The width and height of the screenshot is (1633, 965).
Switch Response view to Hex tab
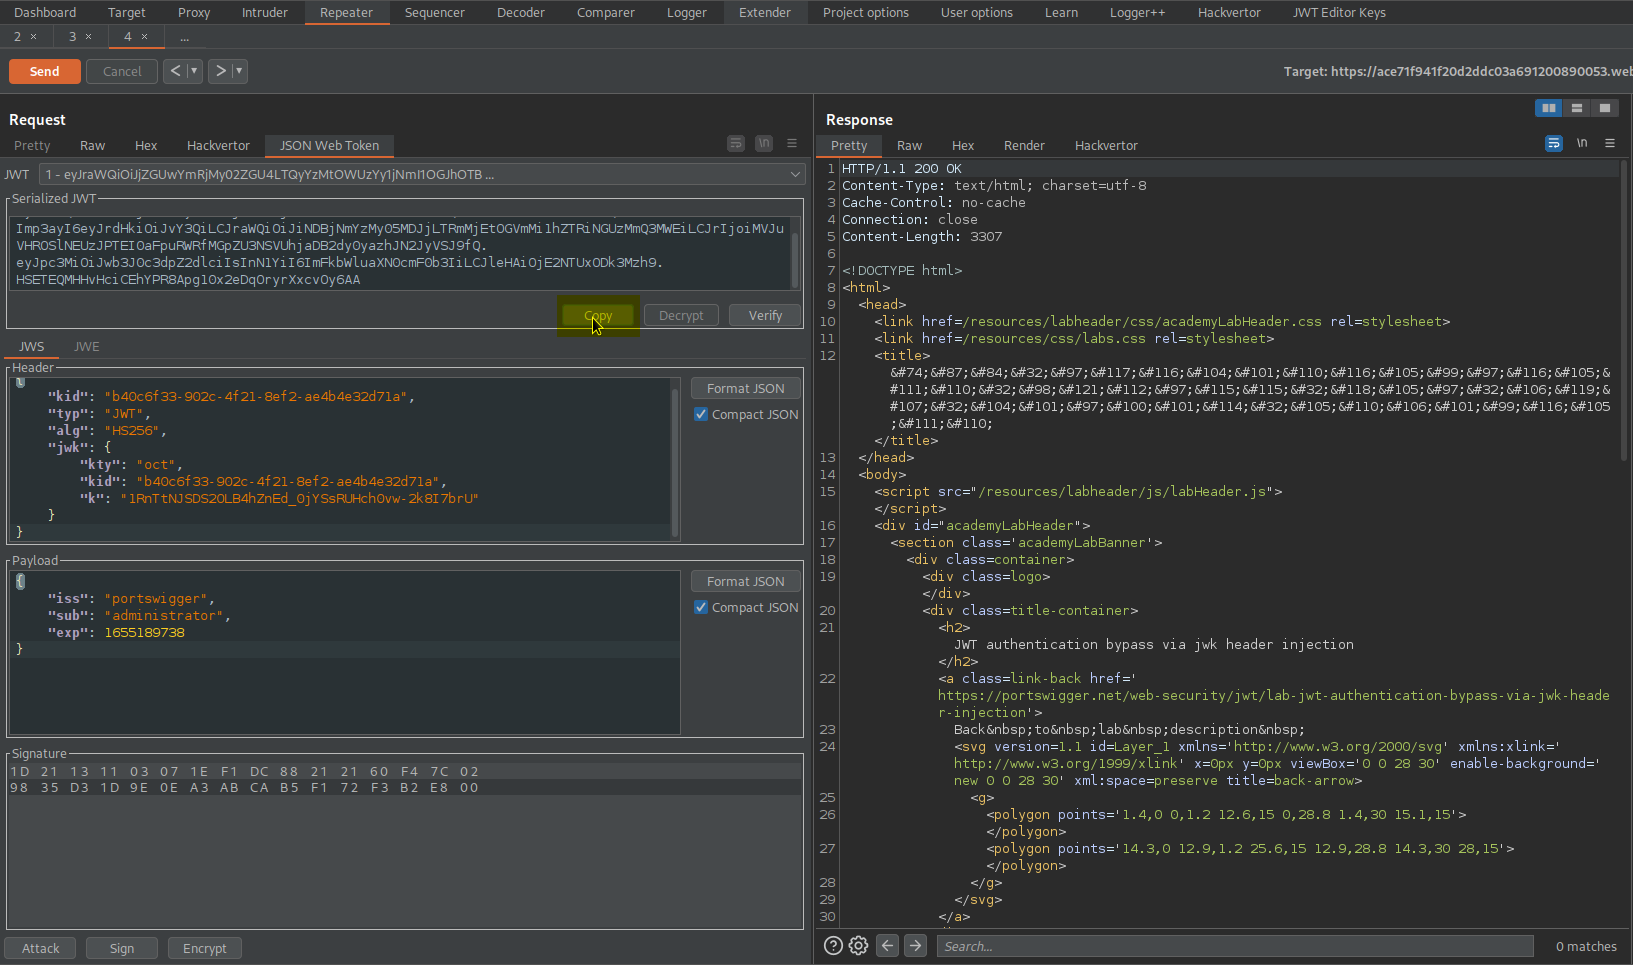(963, 145)
